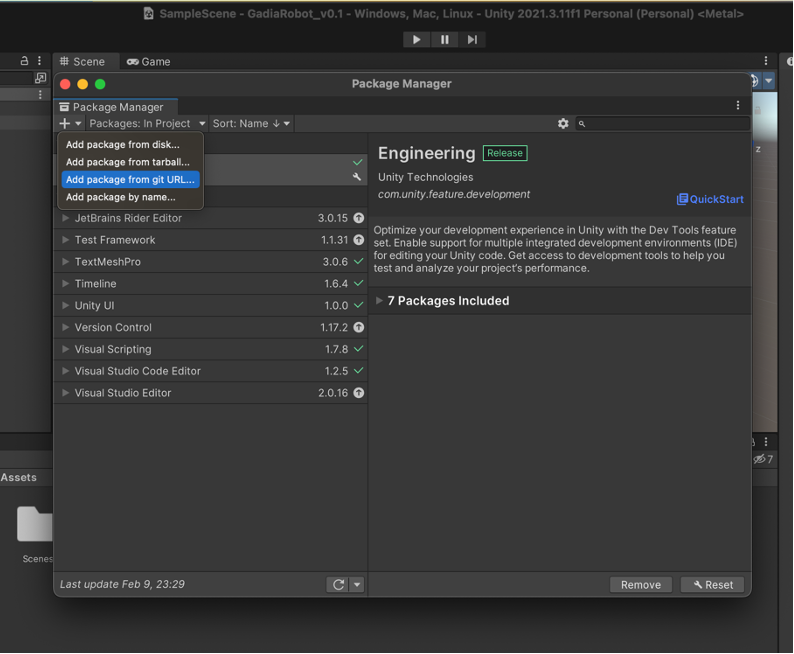Click the Assets breadcrumb label

click(x=18, y=477)
